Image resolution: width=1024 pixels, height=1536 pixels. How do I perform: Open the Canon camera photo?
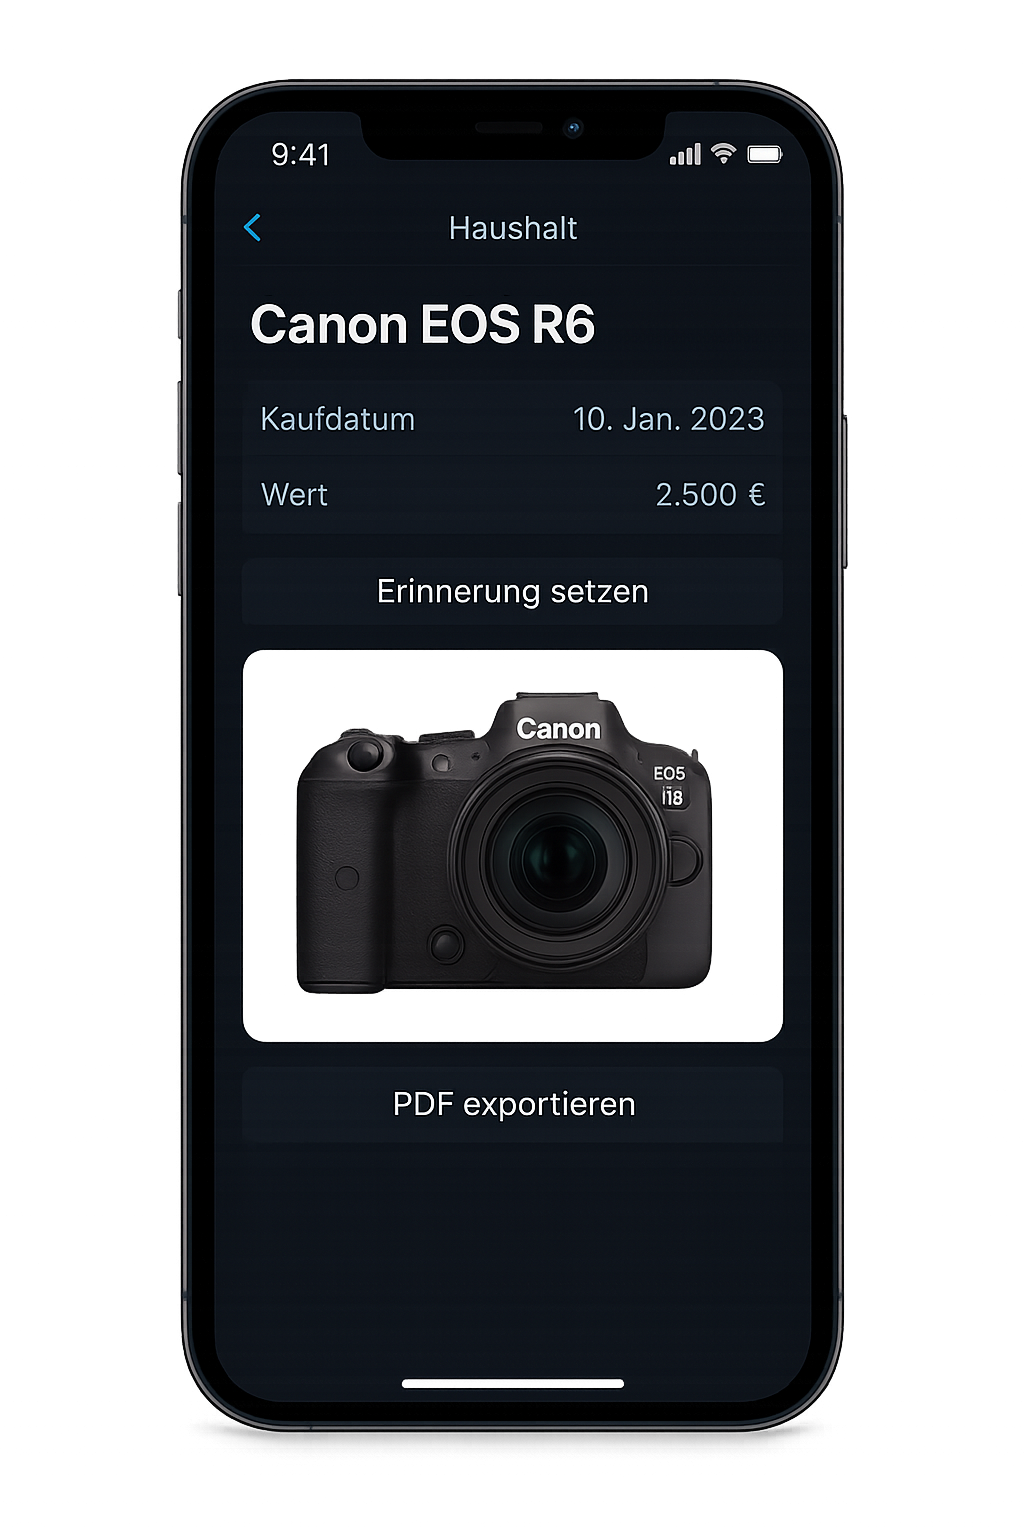[512, 846]
